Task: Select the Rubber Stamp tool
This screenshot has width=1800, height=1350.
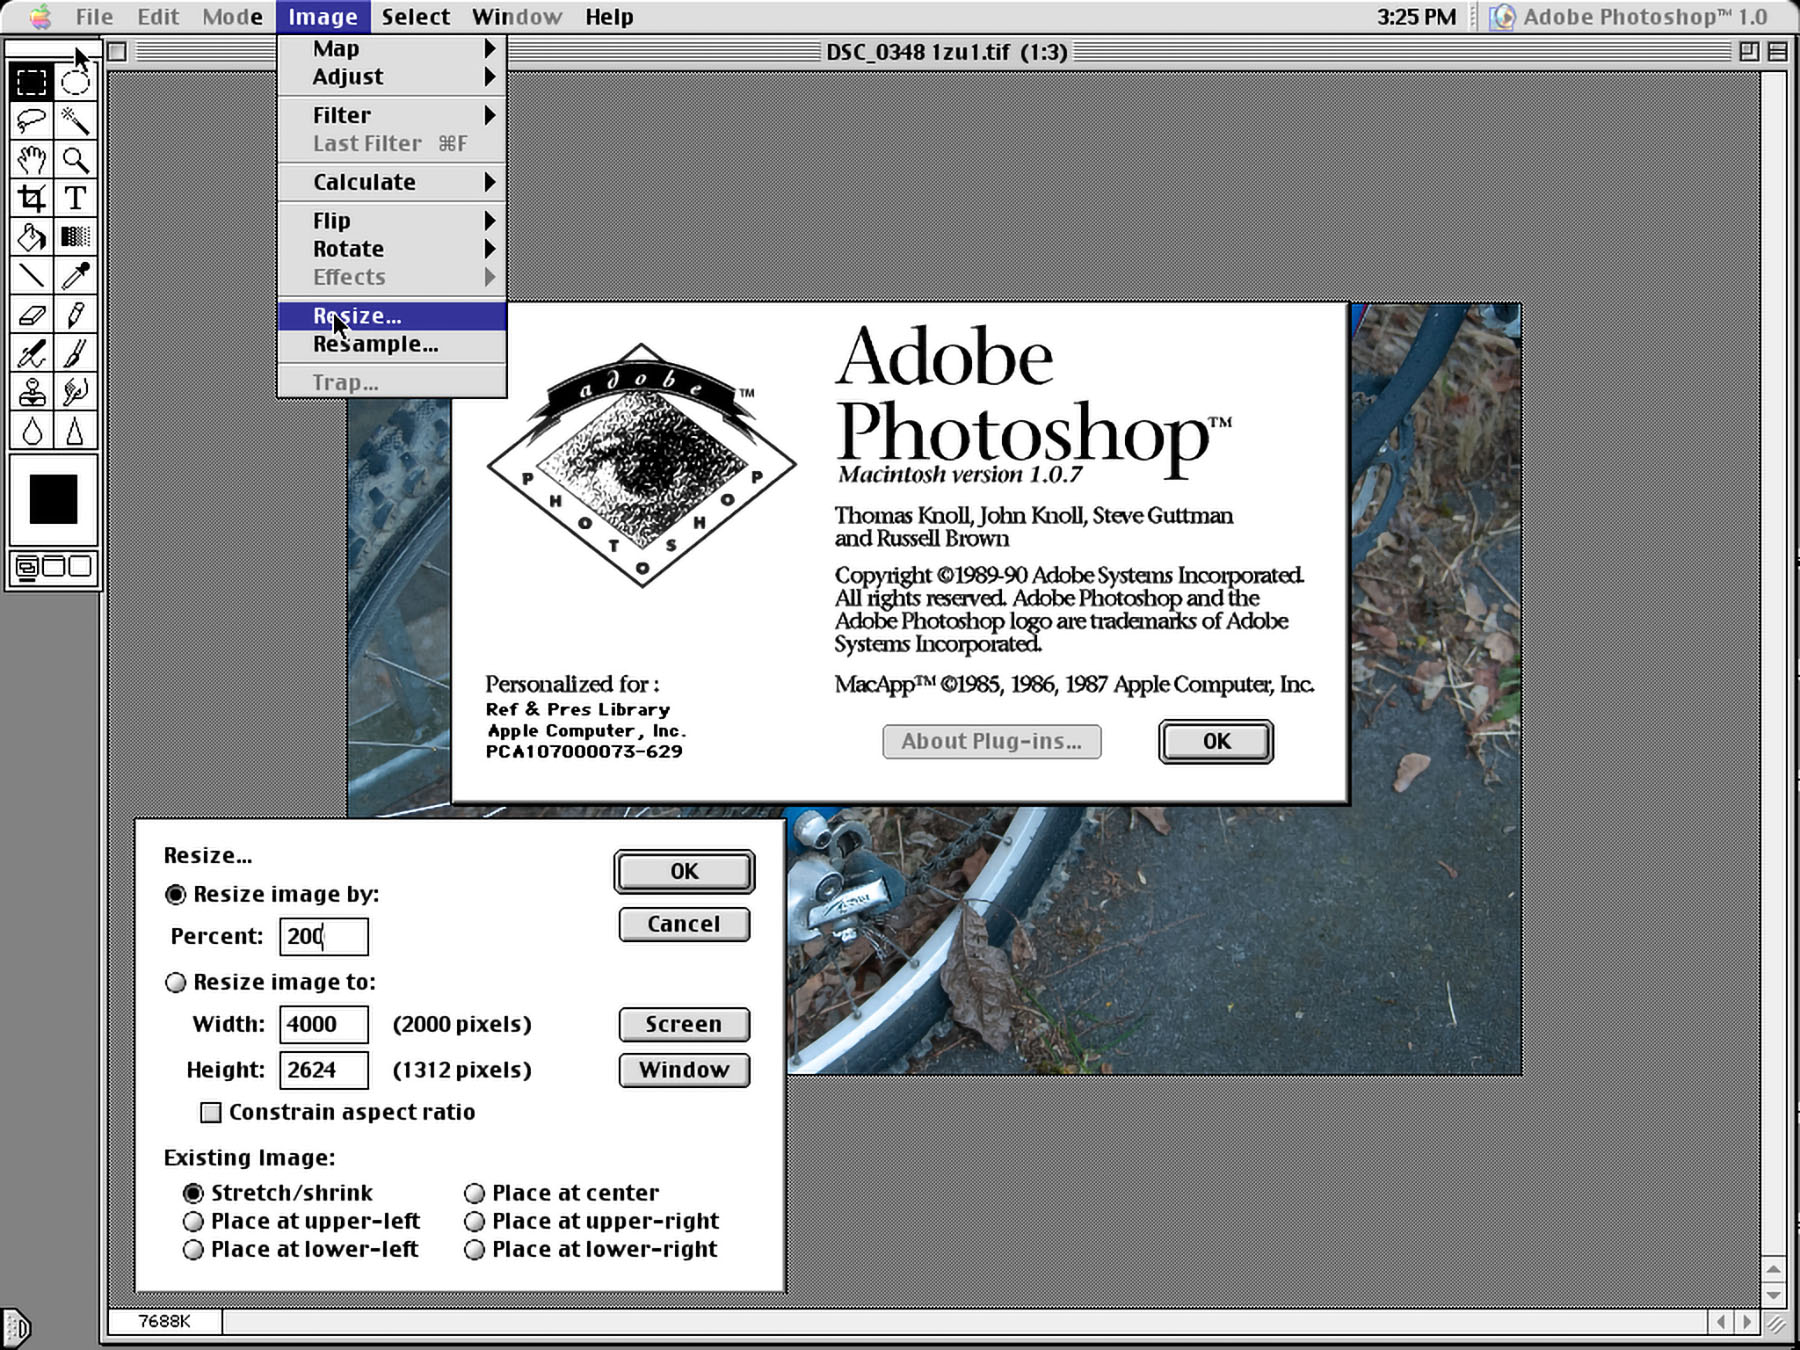Action: [x=31, y=393]
